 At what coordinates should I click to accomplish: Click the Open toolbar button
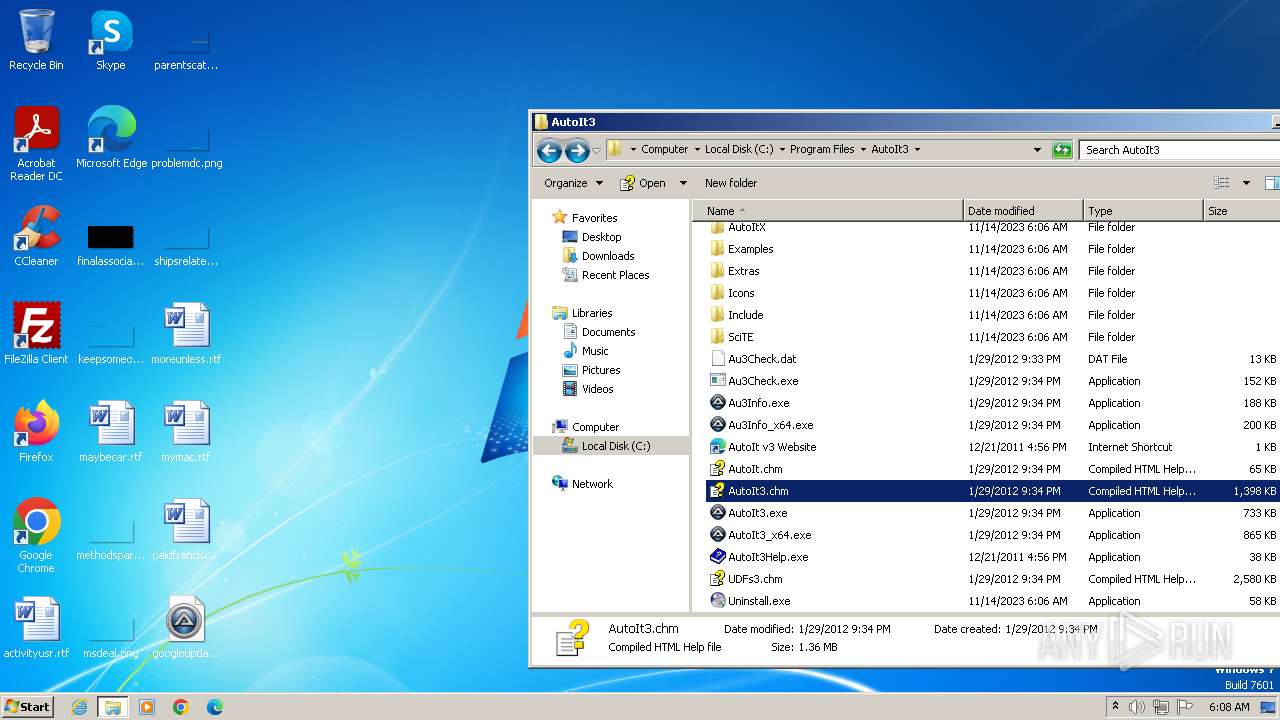coord(644,183)
